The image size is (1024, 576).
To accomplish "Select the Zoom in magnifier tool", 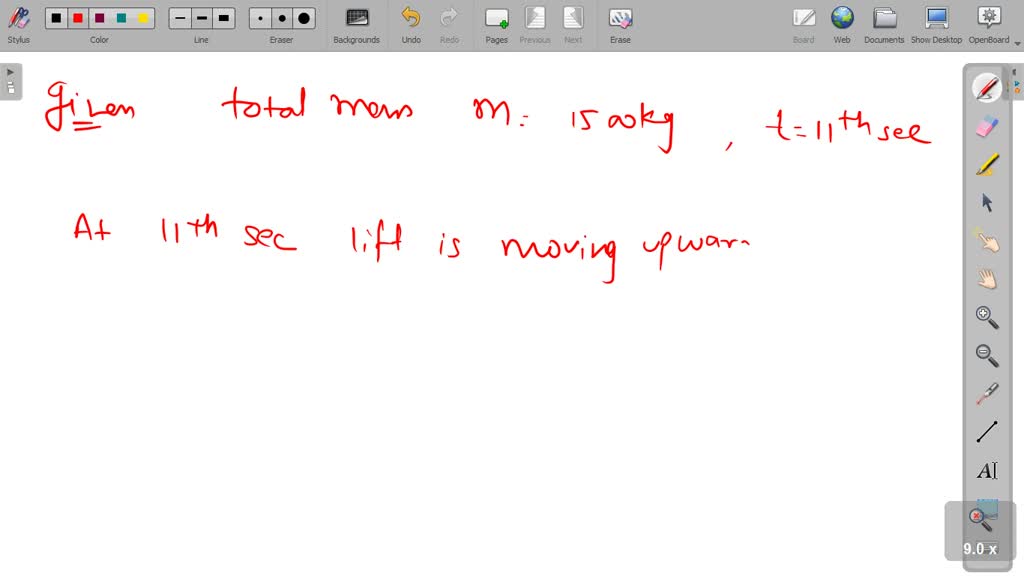I will [987, 317].
